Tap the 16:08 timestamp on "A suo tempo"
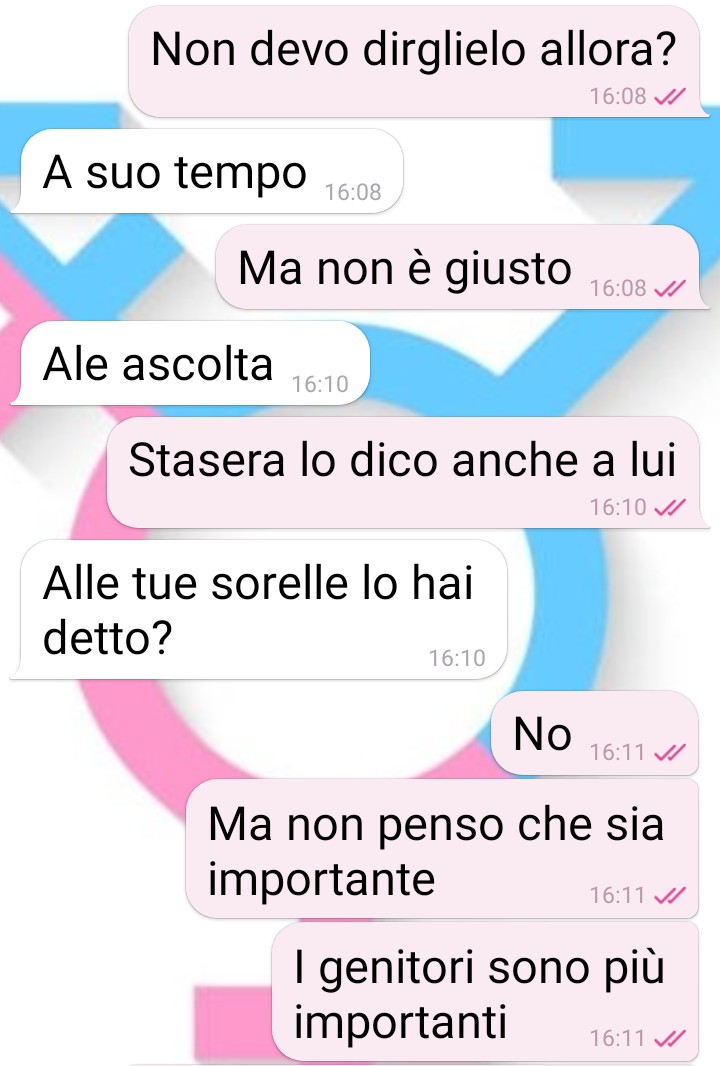 (353, 192)
